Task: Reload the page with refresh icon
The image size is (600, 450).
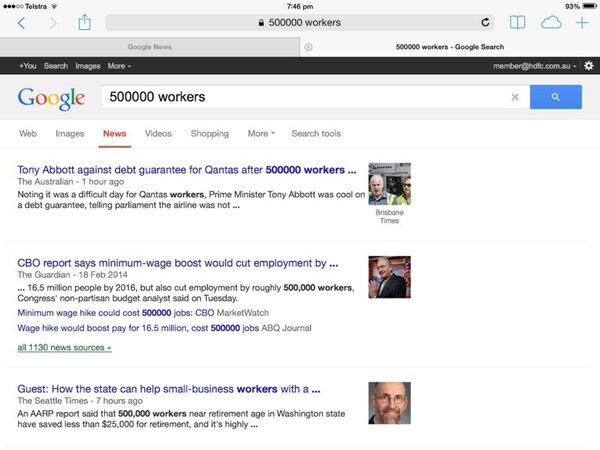Action: [486, 22]
